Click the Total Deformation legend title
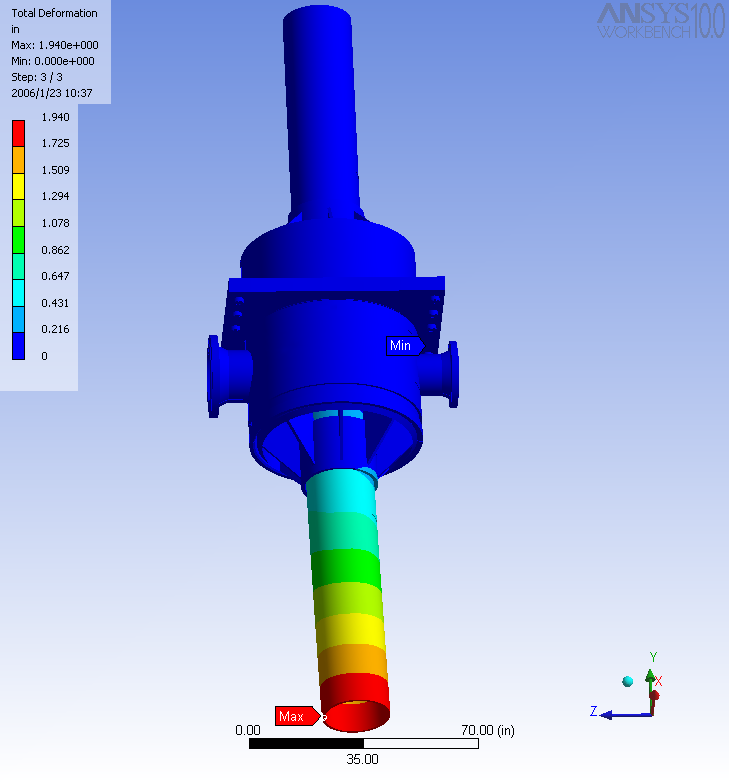729x783 pixels. (54, 14)
